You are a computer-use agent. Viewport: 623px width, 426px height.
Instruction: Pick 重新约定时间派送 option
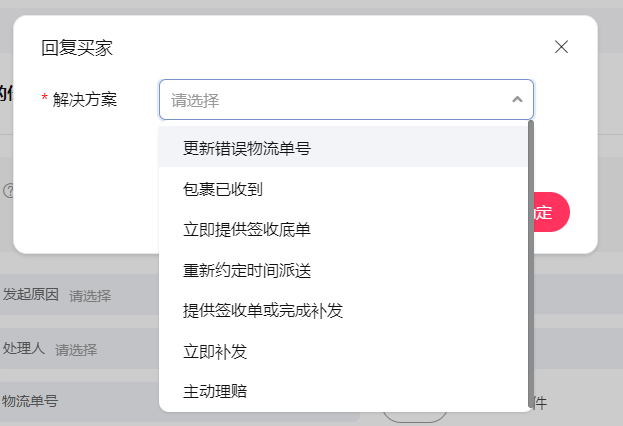[x=343, y=270]
